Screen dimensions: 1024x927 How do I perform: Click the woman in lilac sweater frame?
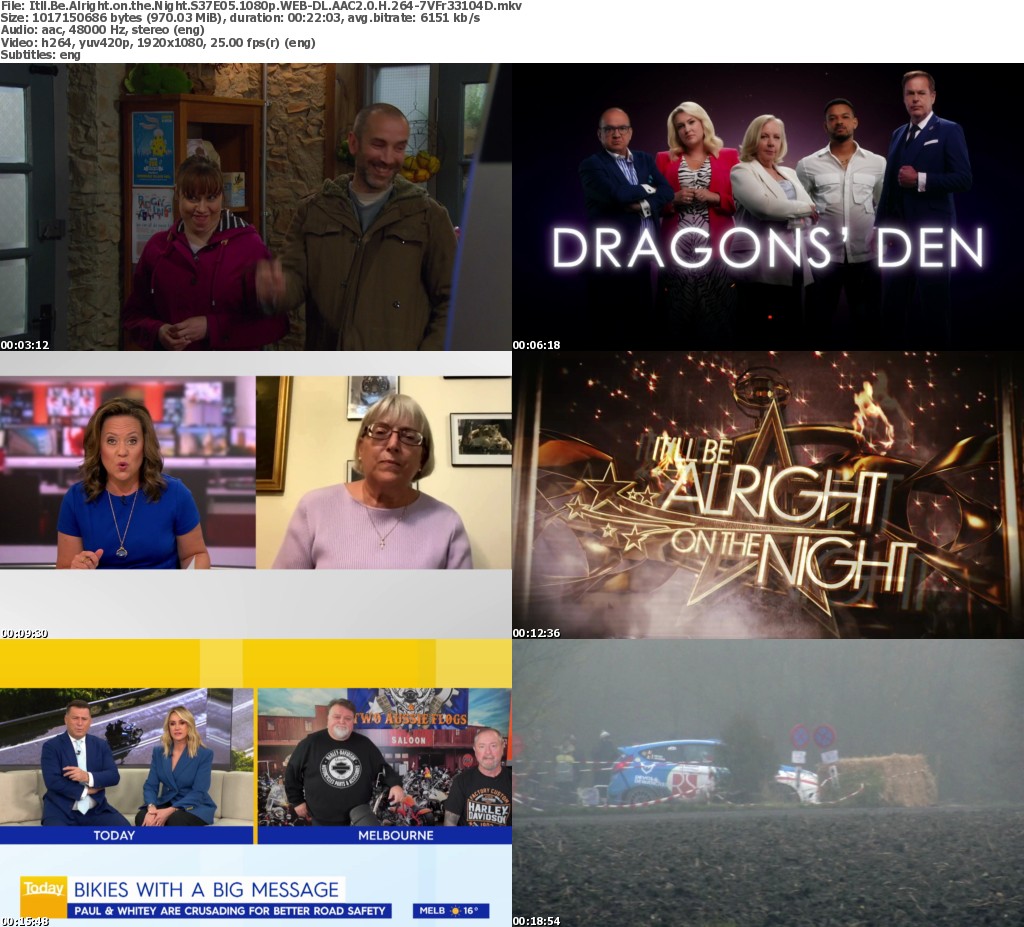(384, 472)
